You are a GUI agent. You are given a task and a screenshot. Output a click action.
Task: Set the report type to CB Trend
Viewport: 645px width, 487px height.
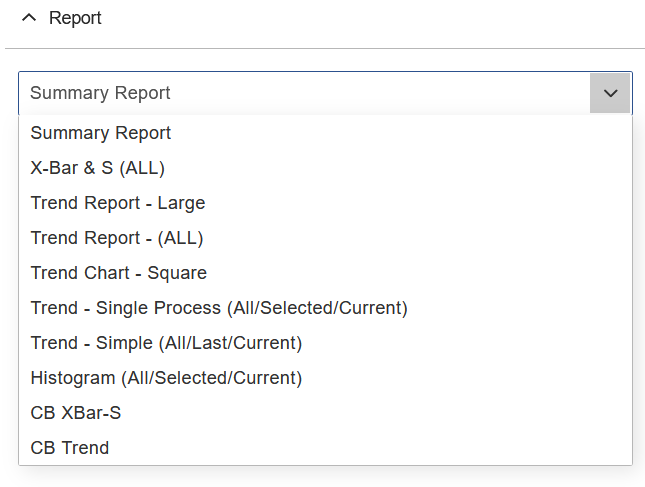70,448
